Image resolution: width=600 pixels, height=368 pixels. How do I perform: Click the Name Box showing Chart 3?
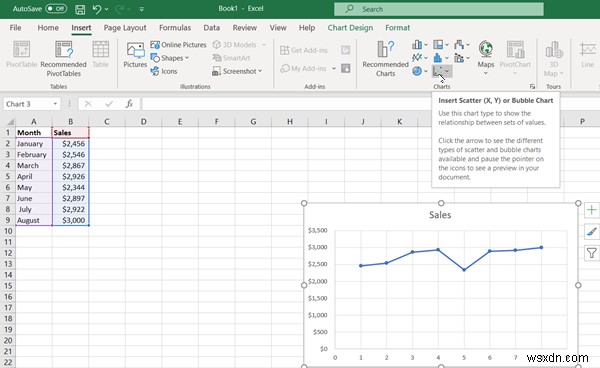tap(27, 104)
